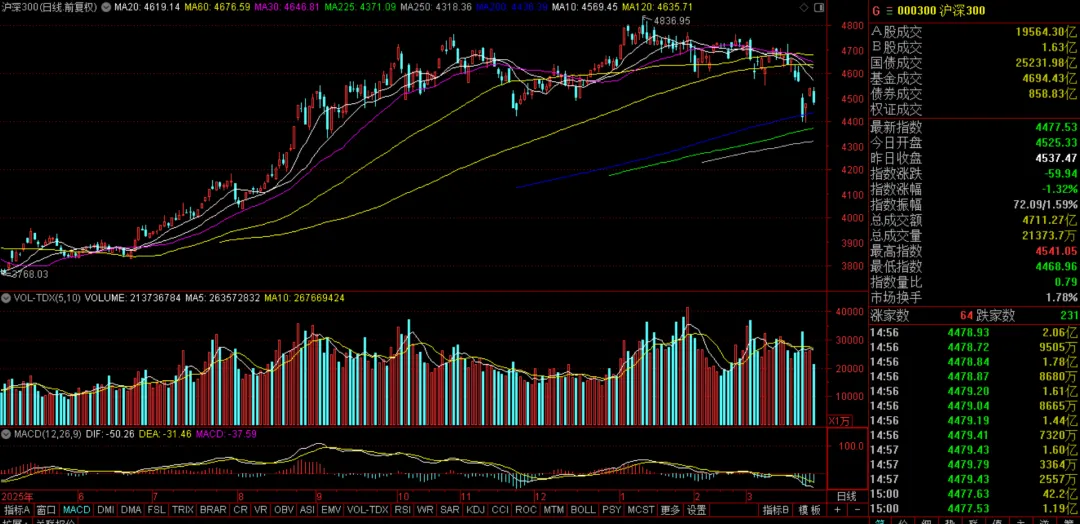Click the round icon before MACD(12,26,9)
The image size is (1080, 524).
click(x=5, y=433)
